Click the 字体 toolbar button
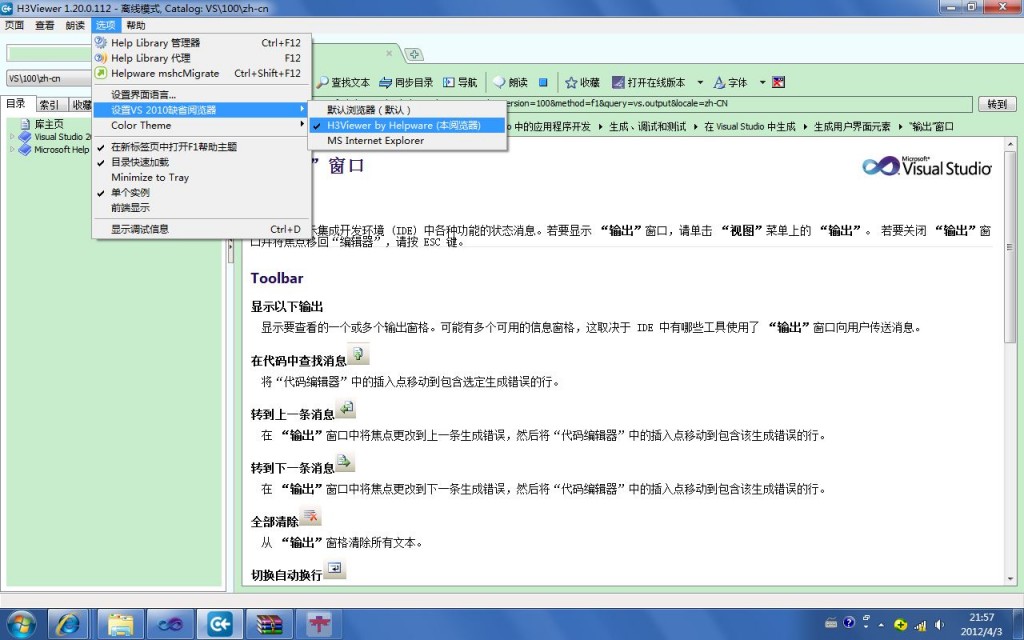Image resolution: width=1024 pixels, height=640 pixels. (730, 82)
